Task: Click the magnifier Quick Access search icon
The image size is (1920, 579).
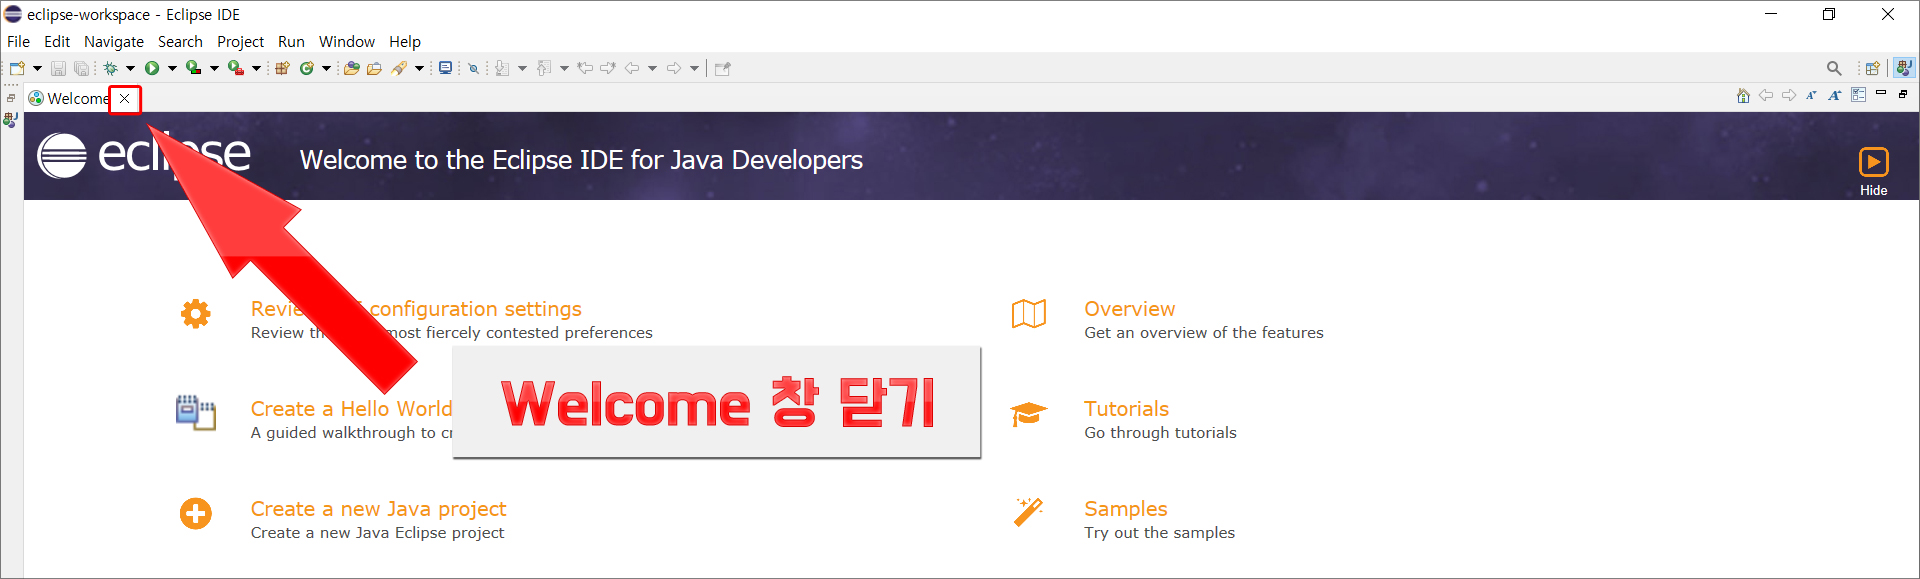Action: pyautogui.click(x=1834, y=68)
